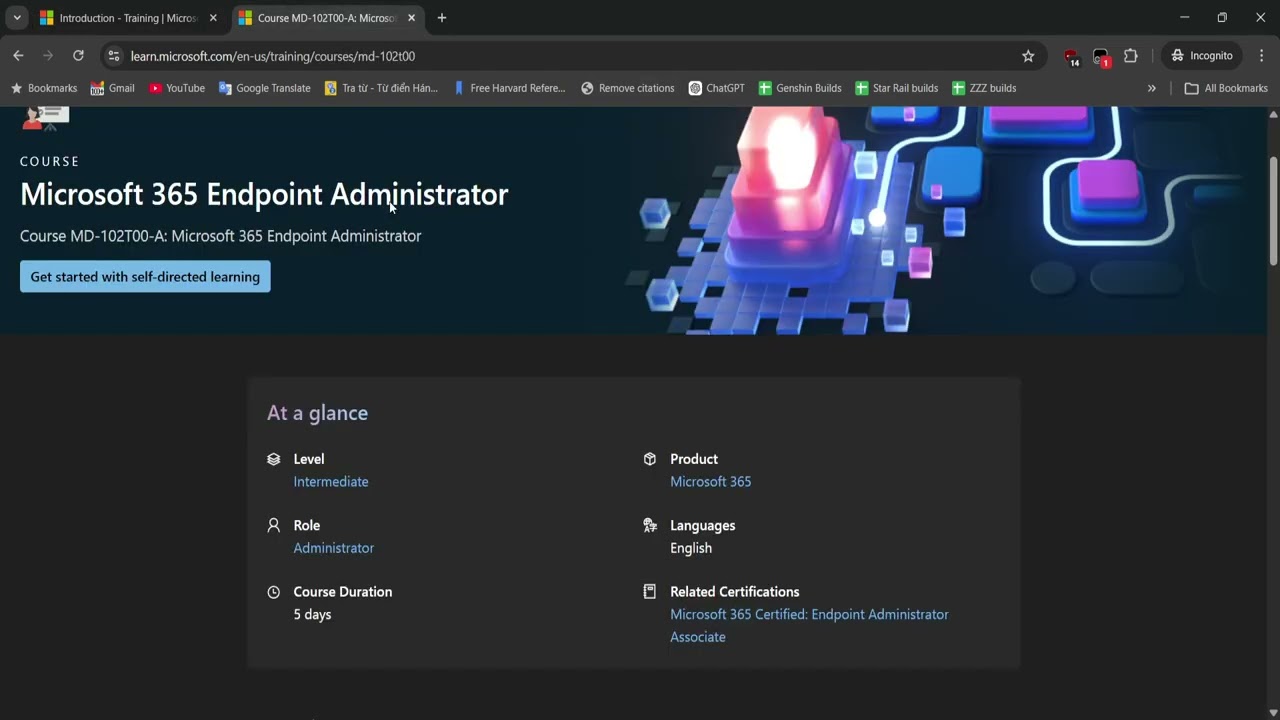Click the 5 days duration text
Screen dimensions: 1280x720
point(312,615)
